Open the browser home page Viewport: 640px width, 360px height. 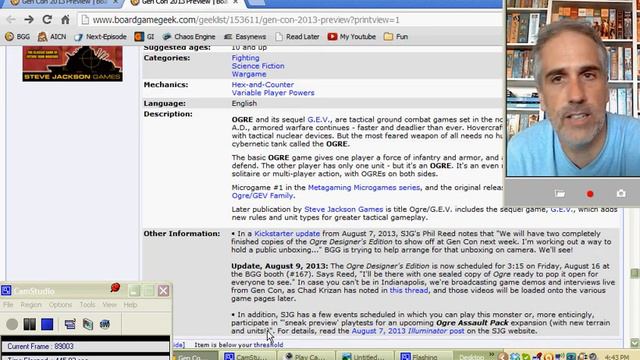(x=65, y=20)
